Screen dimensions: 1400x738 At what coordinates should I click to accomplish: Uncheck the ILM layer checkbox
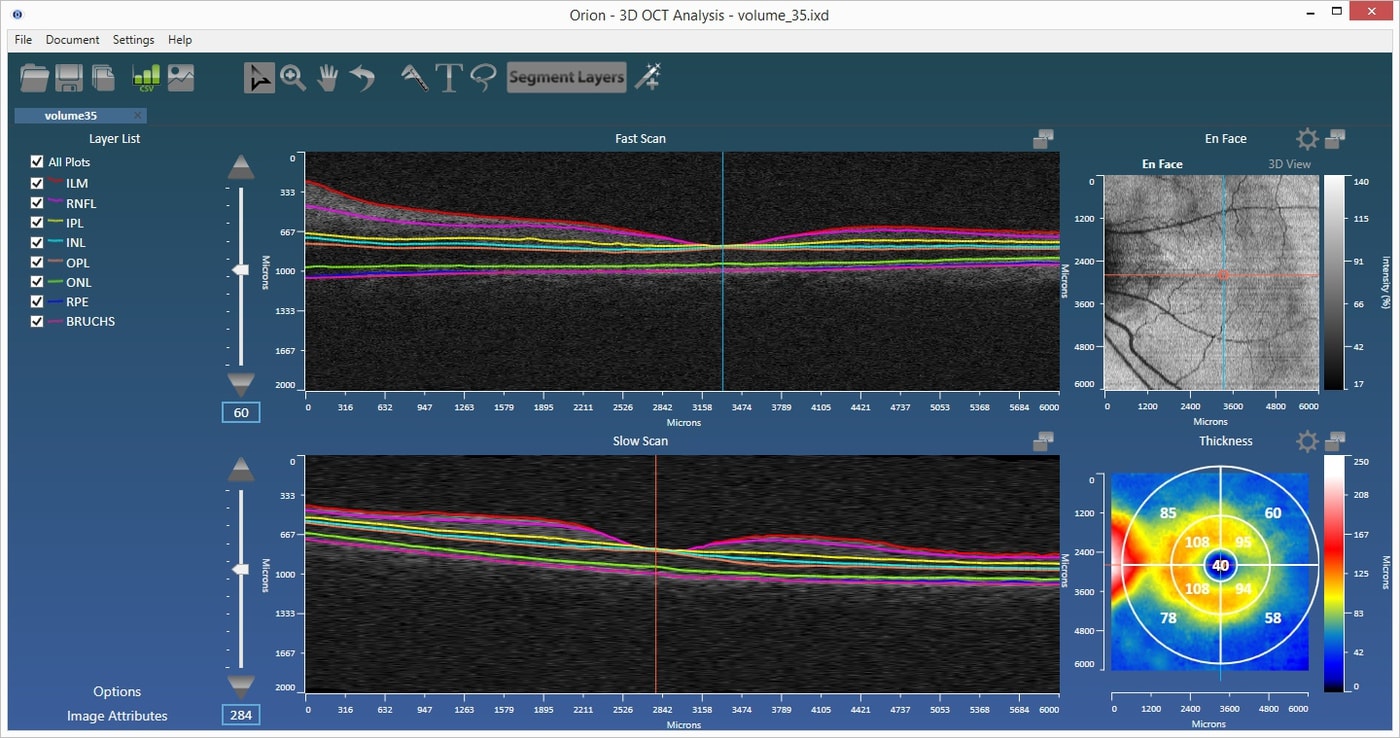pos(37,183)
